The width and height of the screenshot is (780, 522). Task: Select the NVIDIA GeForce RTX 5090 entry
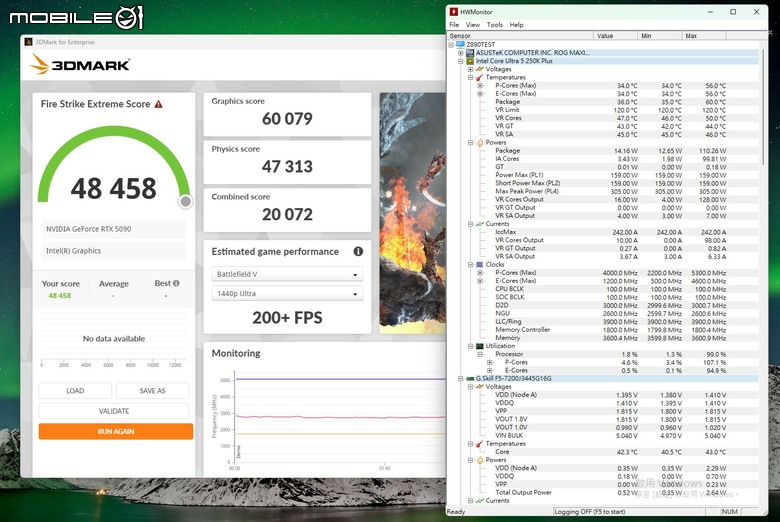(x=114, y=229)
